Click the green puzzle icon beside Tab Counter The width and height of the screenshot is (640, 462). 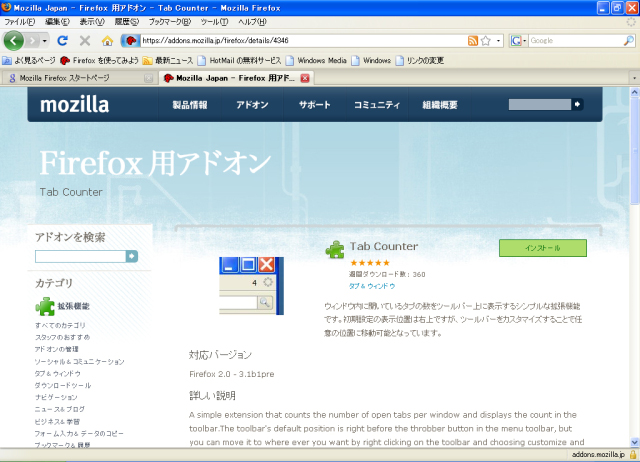(x=335, y=249)
